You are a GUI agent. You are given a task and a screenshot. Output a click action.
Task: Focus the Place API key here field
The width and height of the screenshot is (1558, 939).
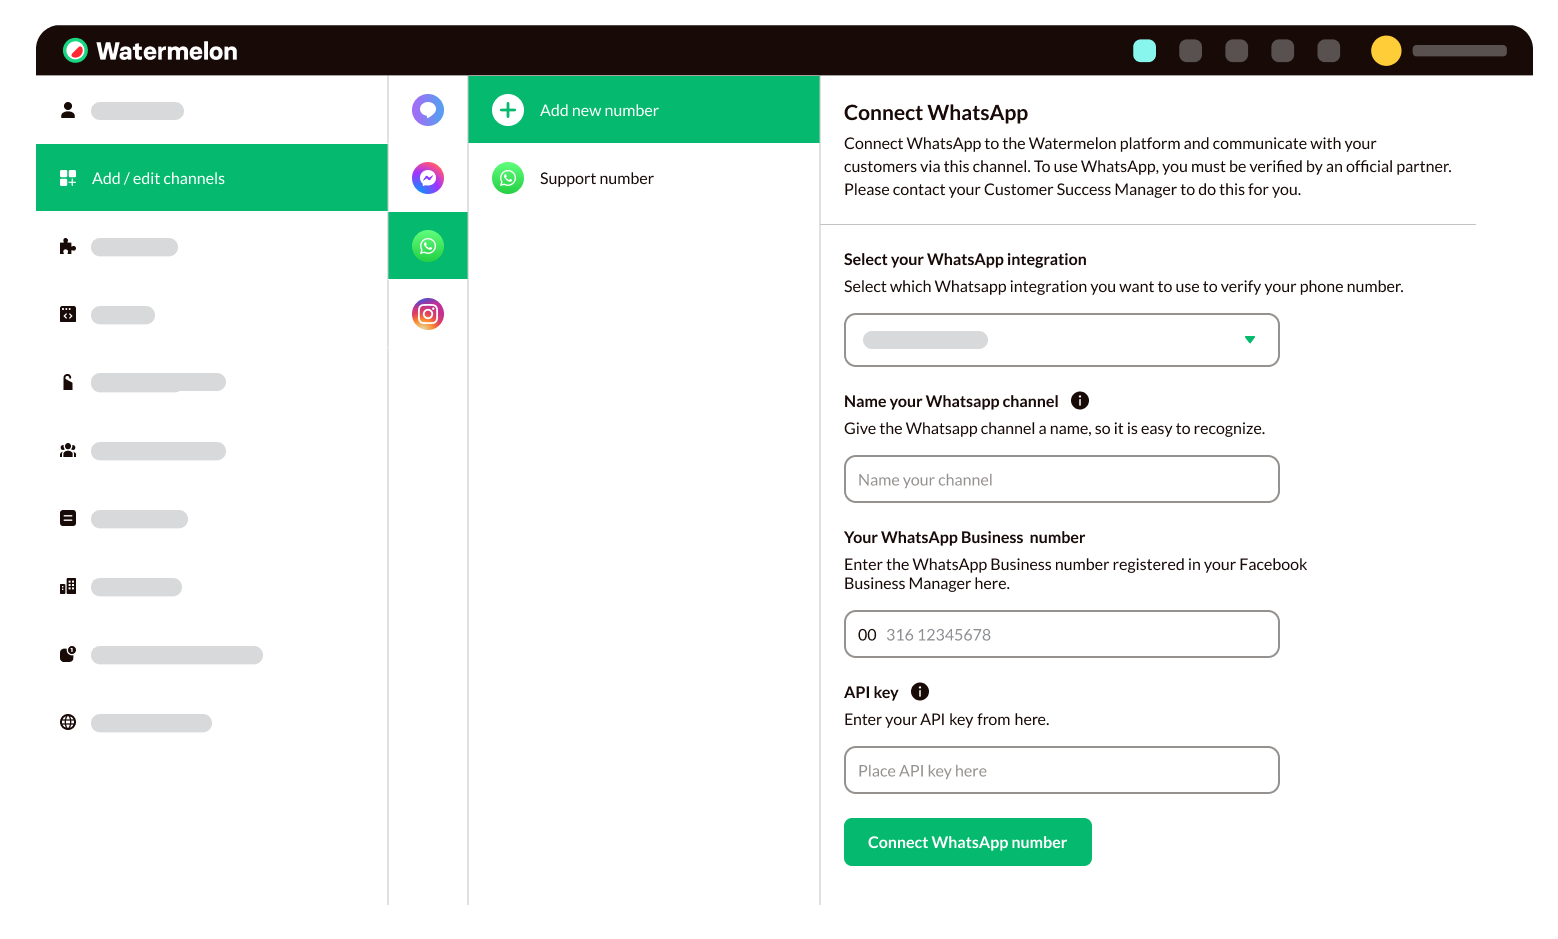coord(1062,770)
